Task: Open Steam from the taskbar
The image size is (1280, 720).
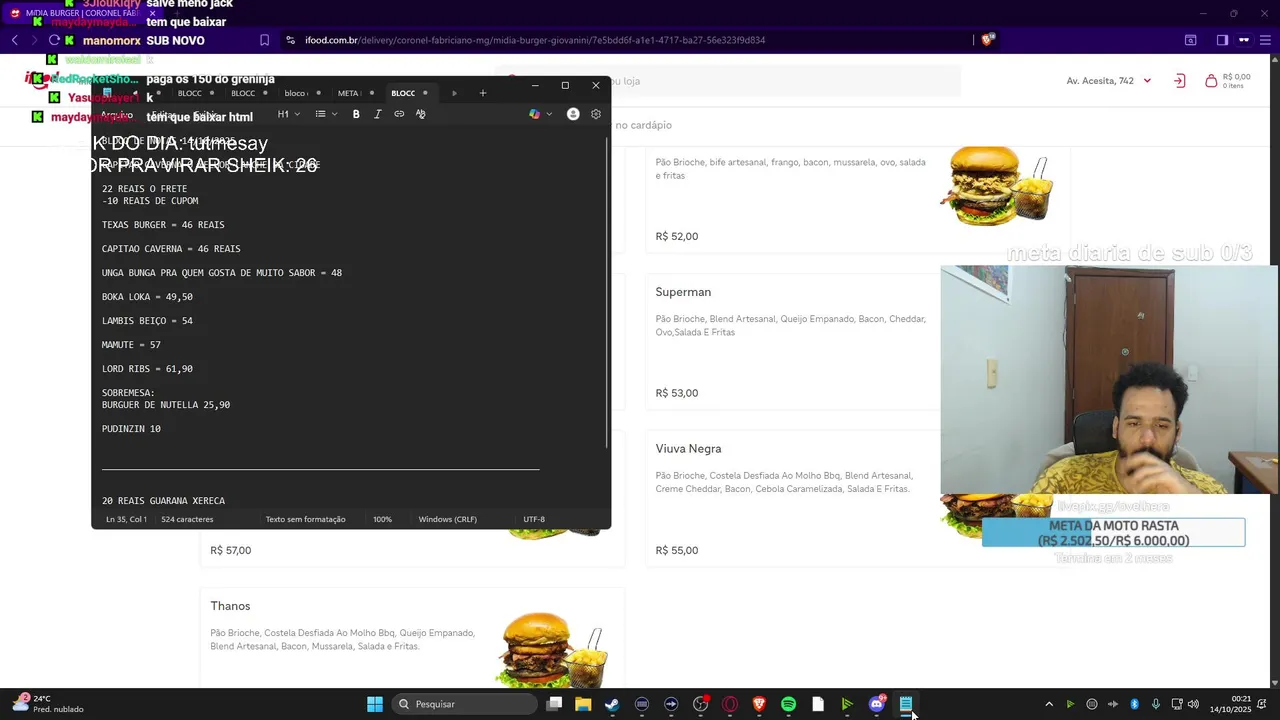Action: [x=612, y=704]
